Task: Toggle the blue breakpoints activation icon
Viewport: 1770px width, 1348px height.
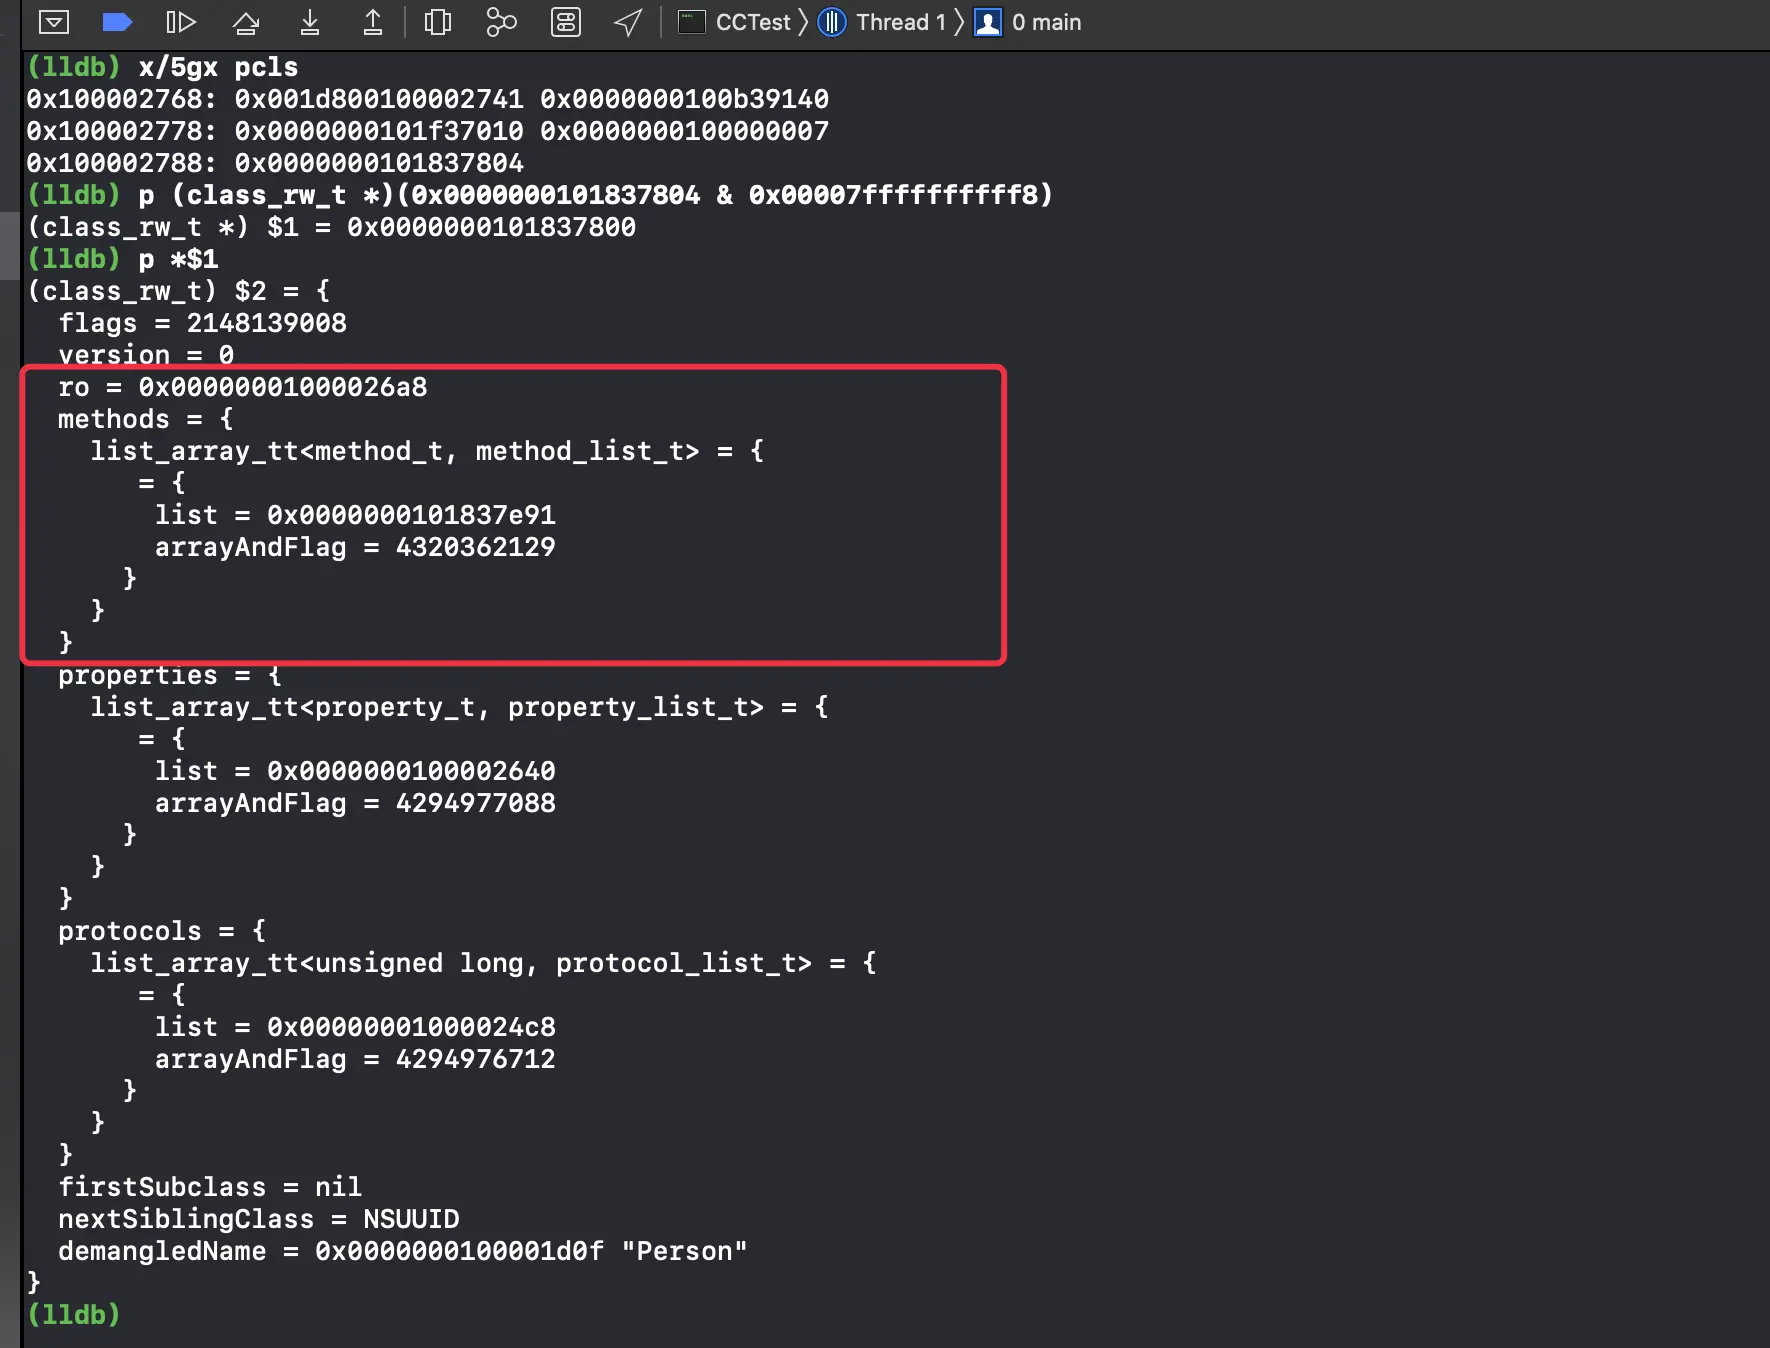Action: [117, 22]
